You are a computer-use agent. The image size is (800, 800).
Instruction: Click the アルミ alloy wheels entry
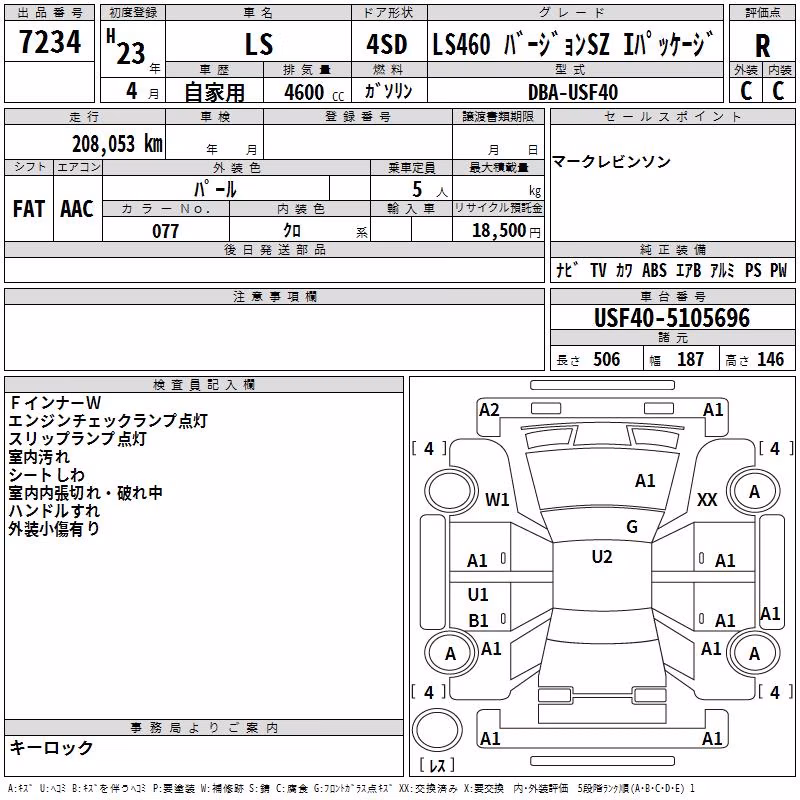click(722, 270)
